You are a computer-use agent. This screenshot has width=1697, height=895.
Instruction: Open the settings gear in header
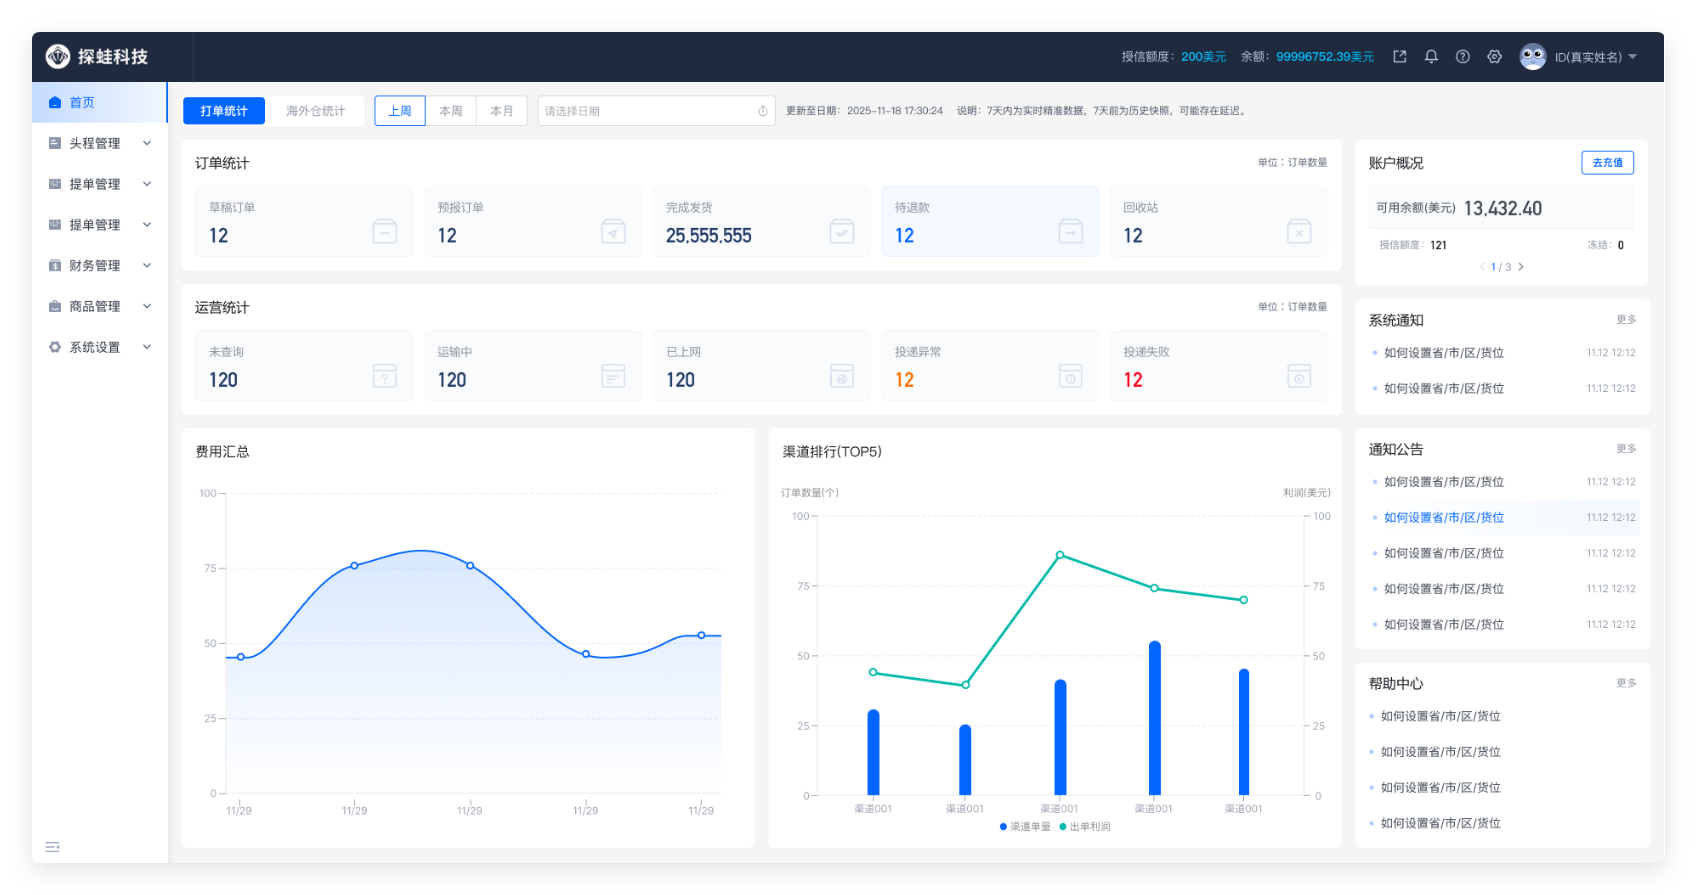pos(1494,57)
